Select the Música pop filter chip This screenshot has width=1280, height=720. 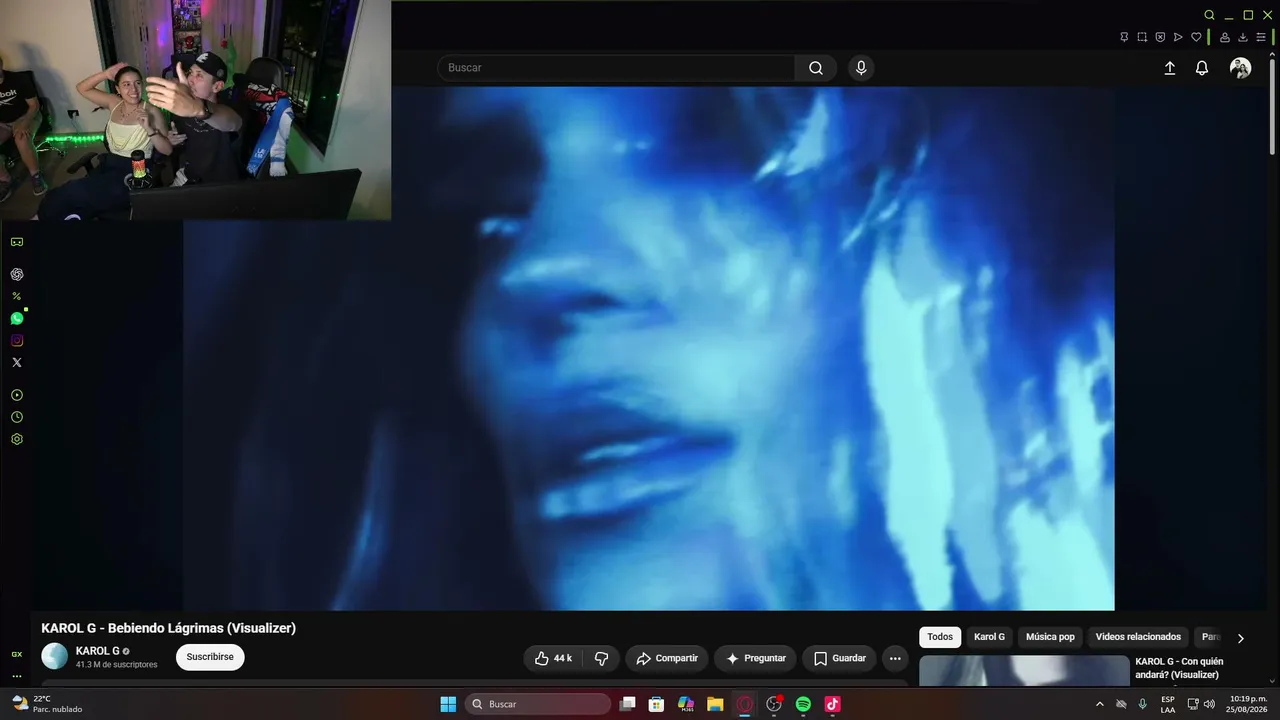[x=1050, y=637]
